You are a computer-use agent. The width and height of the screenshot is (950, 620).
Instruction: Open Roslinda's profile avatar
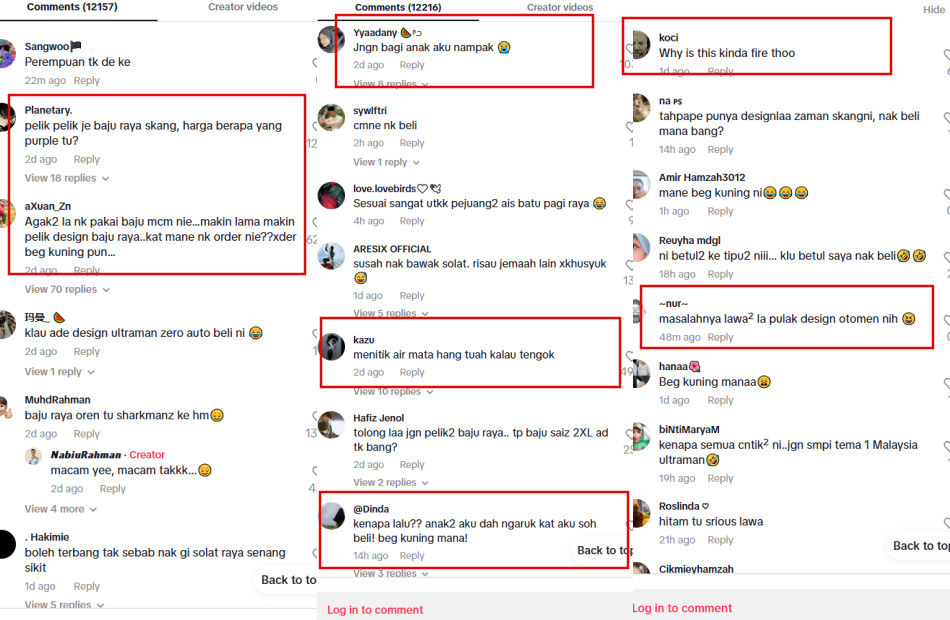tap(641, 513)
